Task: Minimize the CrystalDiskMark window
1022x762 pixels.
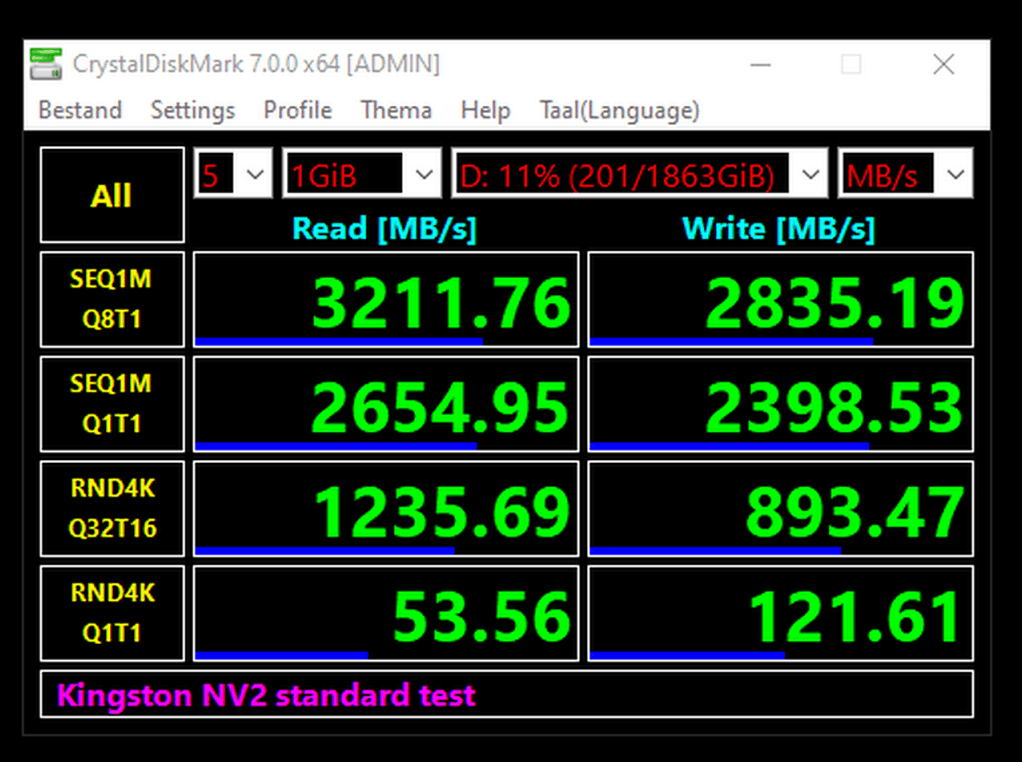Action: click(760, 65)
